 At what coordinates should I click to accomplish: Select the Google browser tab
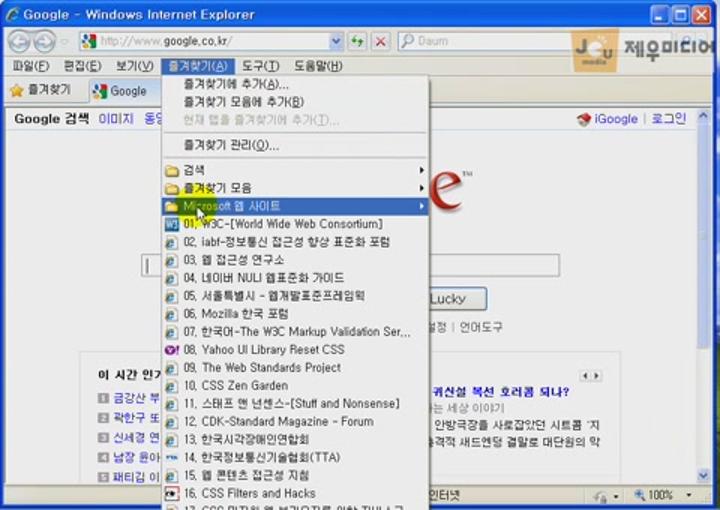(x=125, y=91)
